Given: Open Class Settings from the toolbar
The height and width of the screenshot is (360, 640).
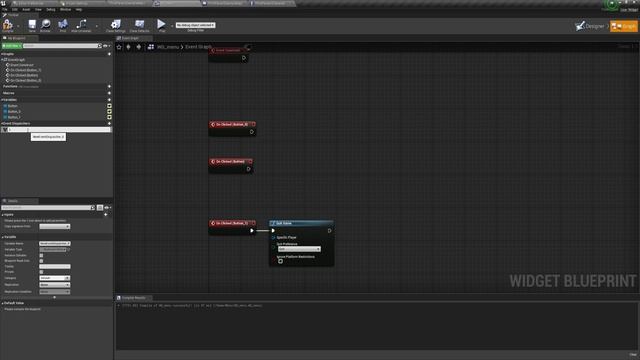Looking at the screenshot, I should tap(116, 25).
